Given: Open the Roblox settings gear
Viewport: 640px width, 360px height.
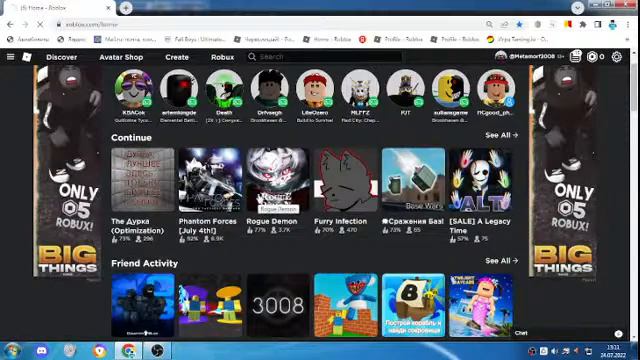Looking at the screenshot, I should (x=616, y=57).
